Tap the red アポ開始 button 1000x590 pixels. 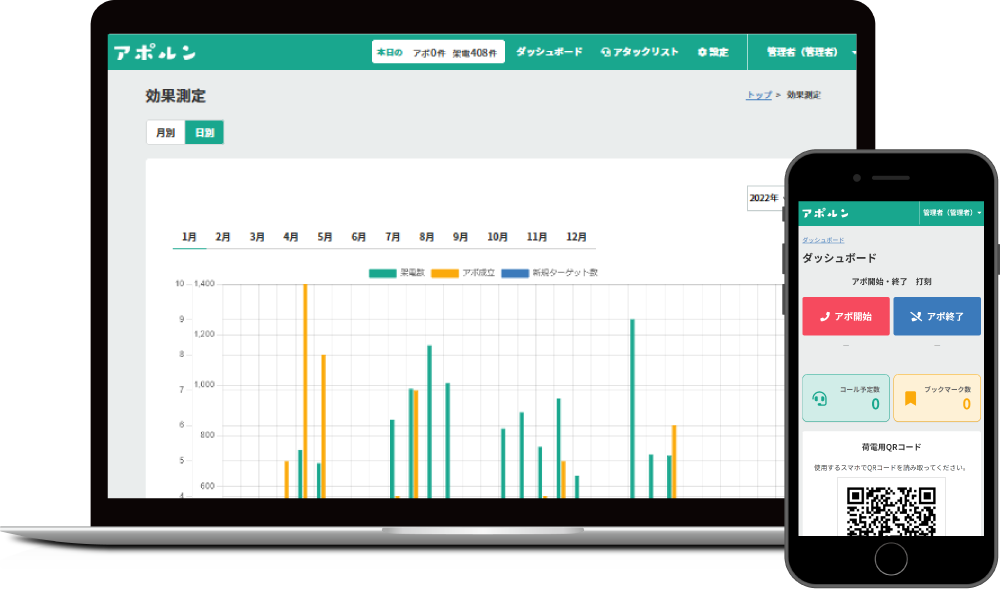pos(846,316)
